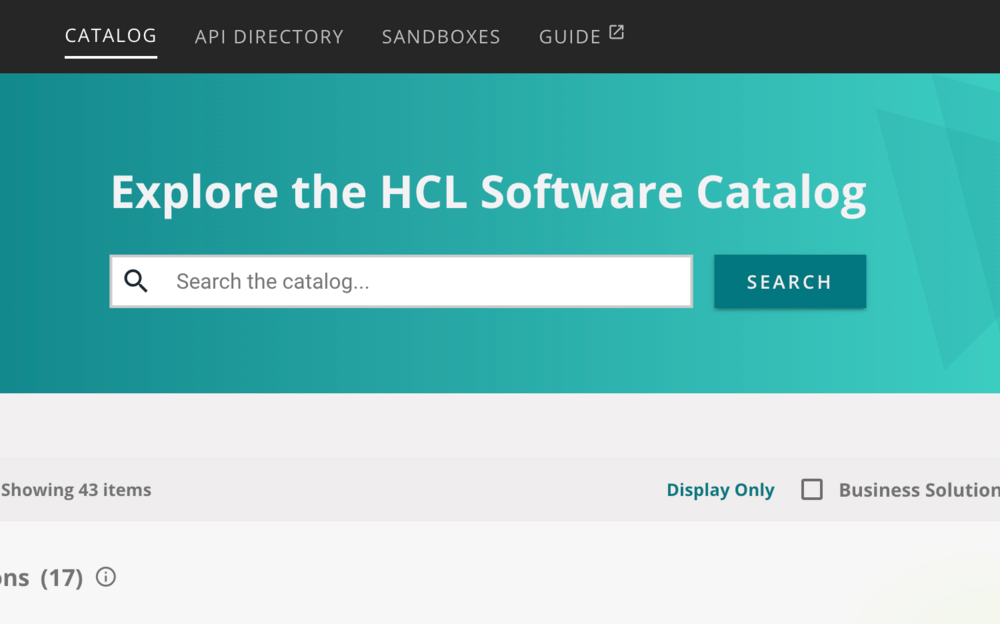Click the magnifying glass icon in search box
The height and width of the screenshot is (624, 1000).
(136, 281)
